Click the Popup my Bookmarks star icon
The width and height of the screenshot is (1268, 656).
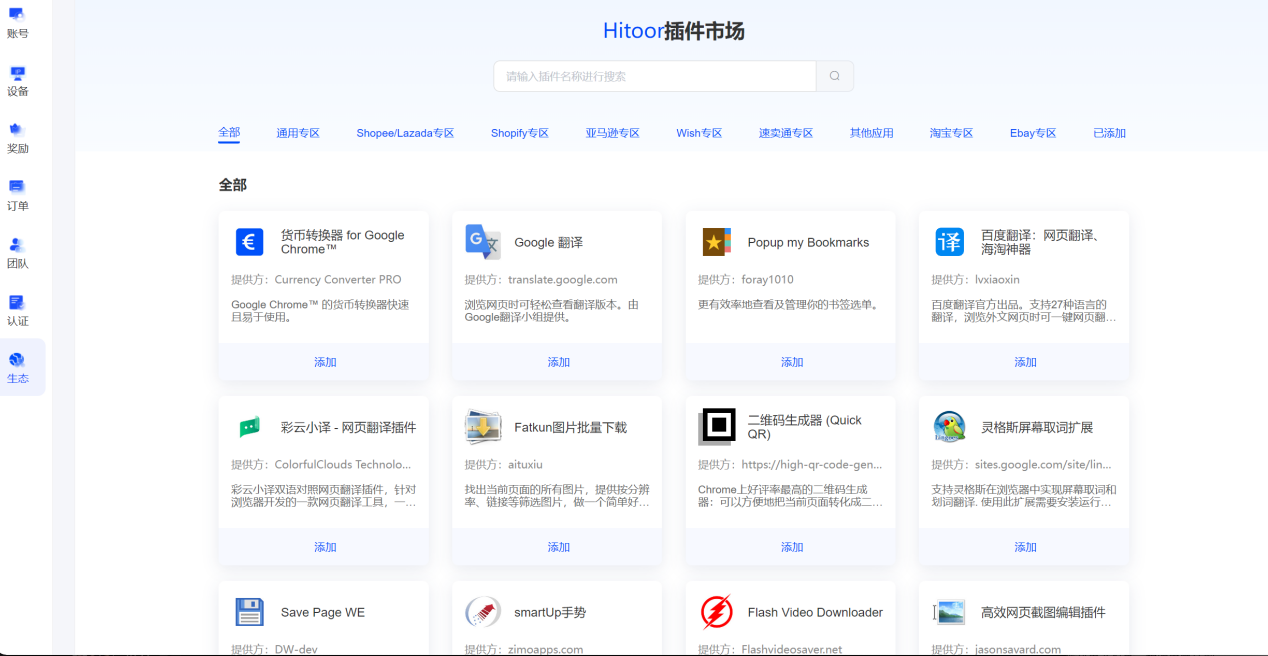716,242
